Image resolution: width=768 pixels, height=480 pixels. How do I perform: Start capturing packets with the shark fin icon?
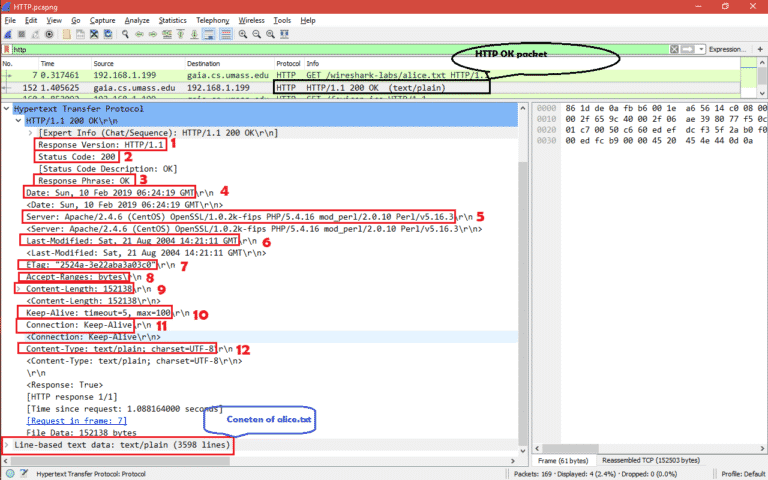8,34
